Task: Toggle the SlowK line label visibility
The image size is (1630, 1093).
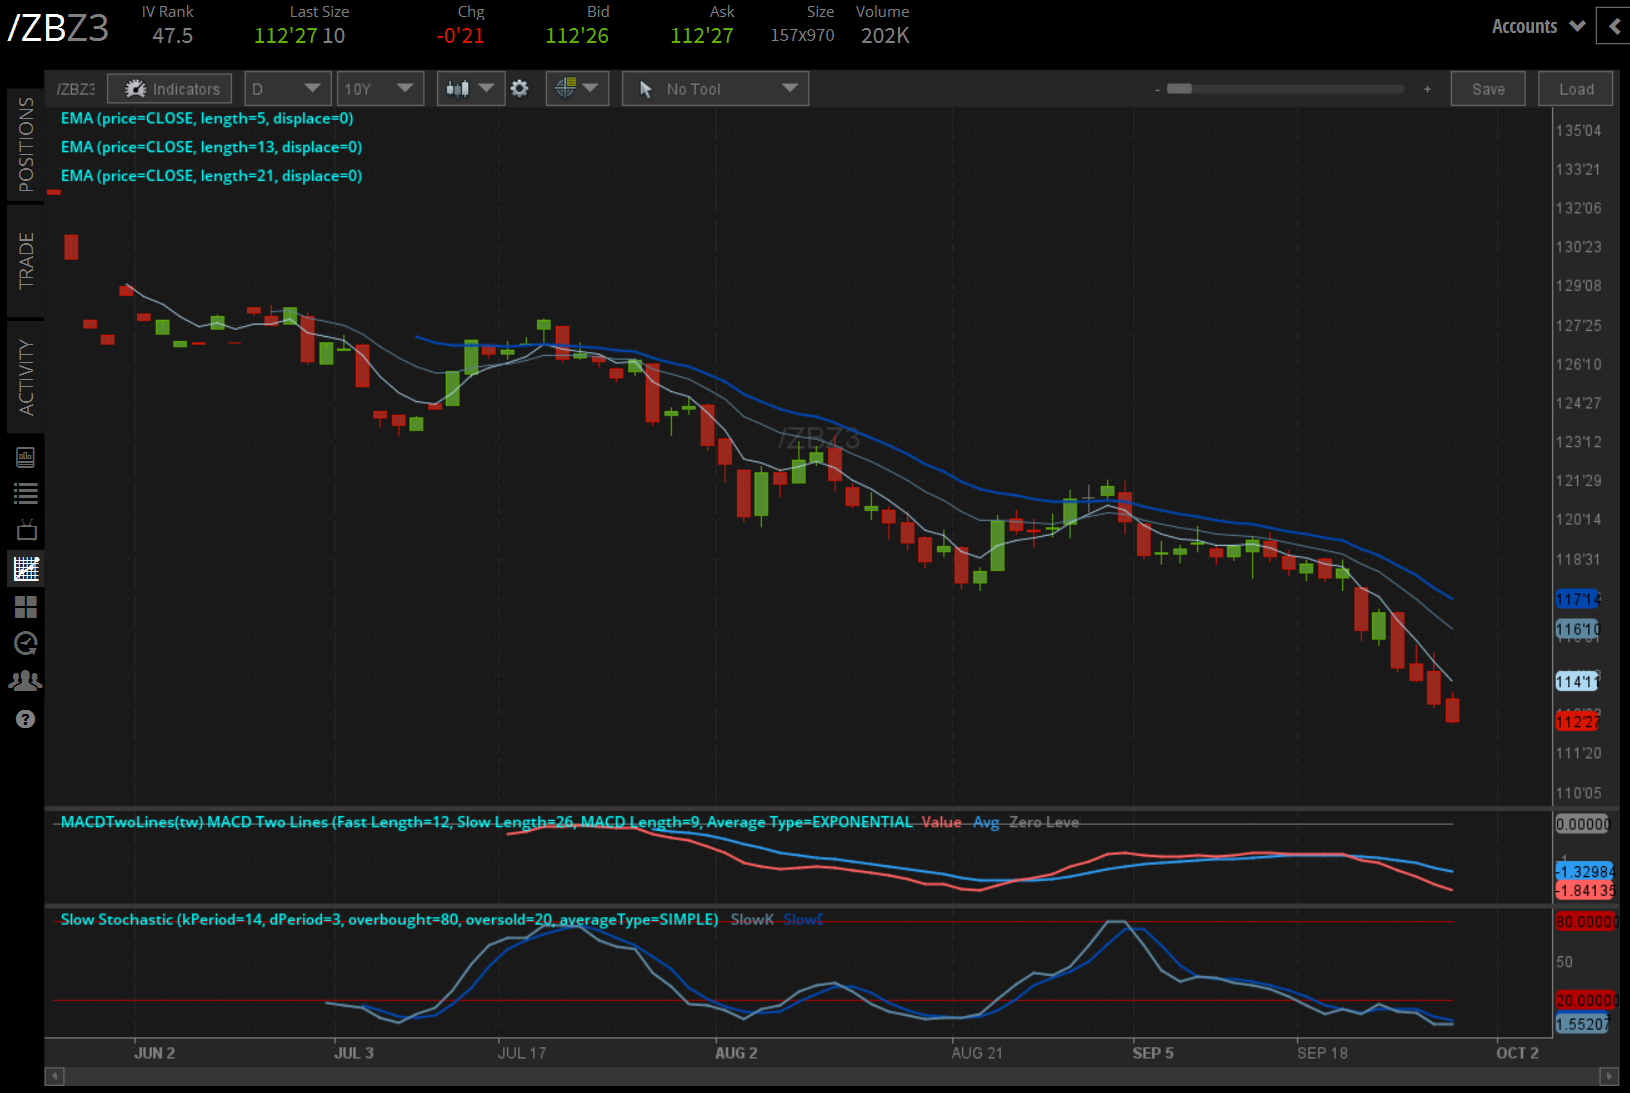Action: (x=751, y=919)
